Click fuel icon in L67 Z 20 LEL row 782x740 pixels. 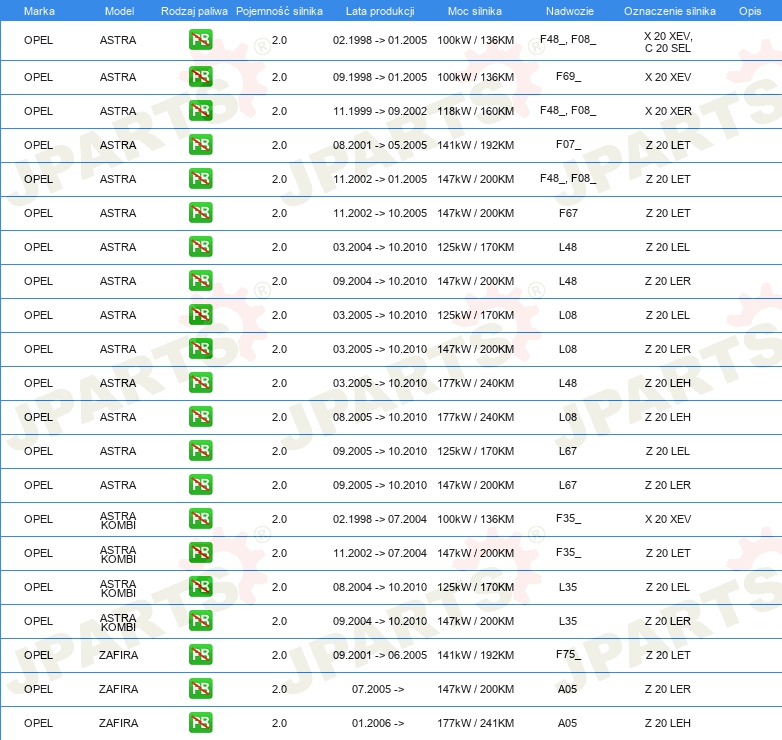tap(200, 451)
